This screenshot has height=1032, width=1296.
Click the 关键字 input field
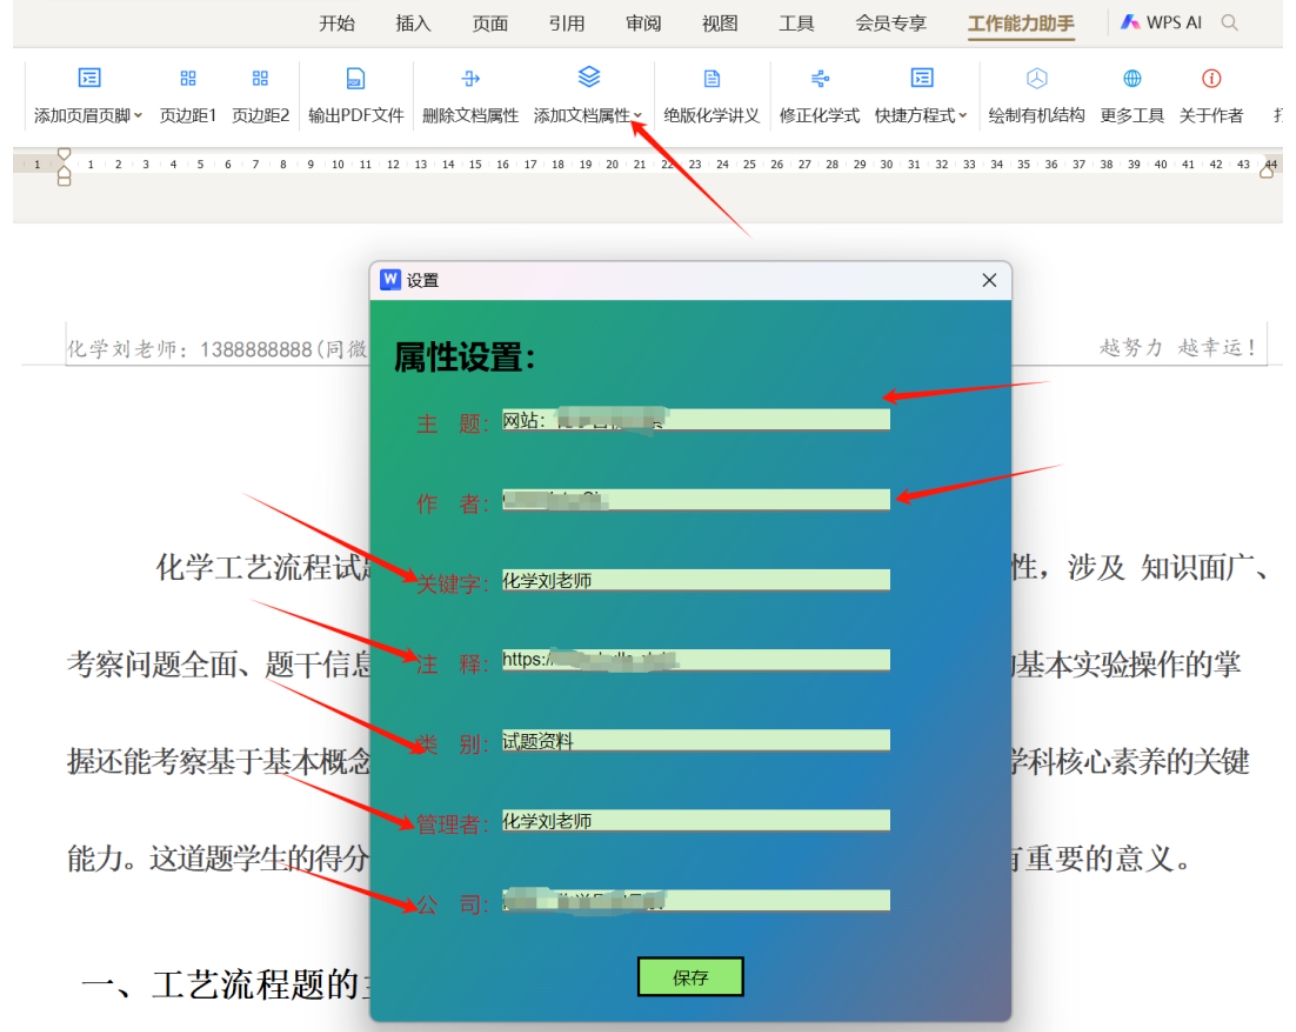[695, 581]
